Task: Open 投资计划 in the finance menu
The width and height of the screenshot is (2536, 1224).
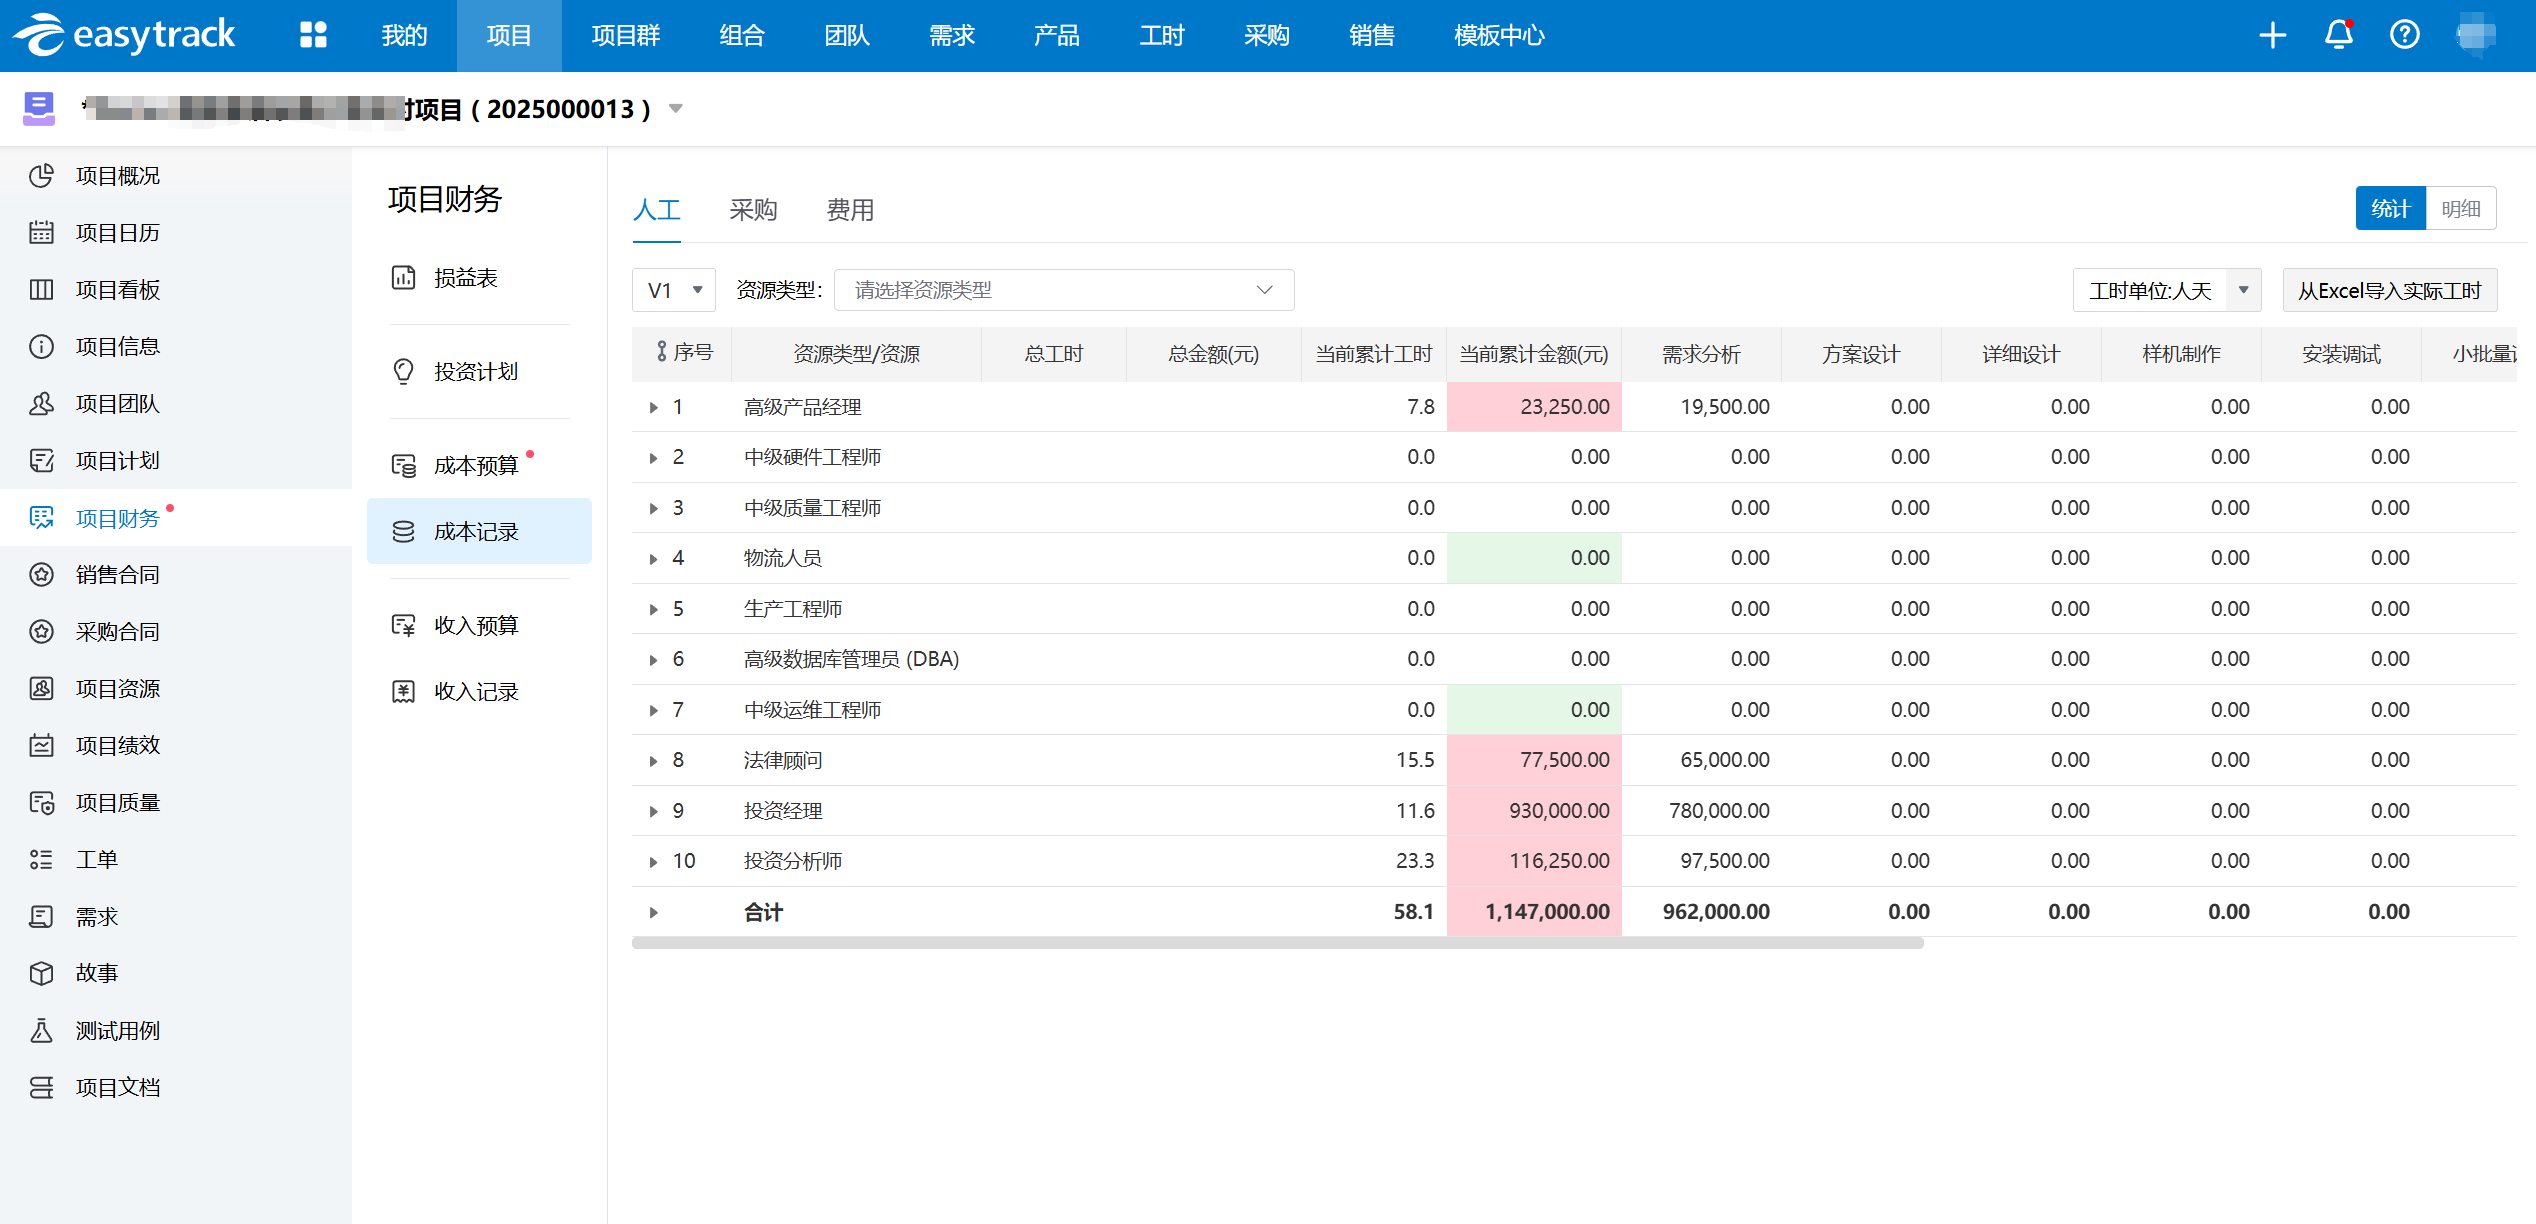Action: pyautogui.click(x=475, y=372)
